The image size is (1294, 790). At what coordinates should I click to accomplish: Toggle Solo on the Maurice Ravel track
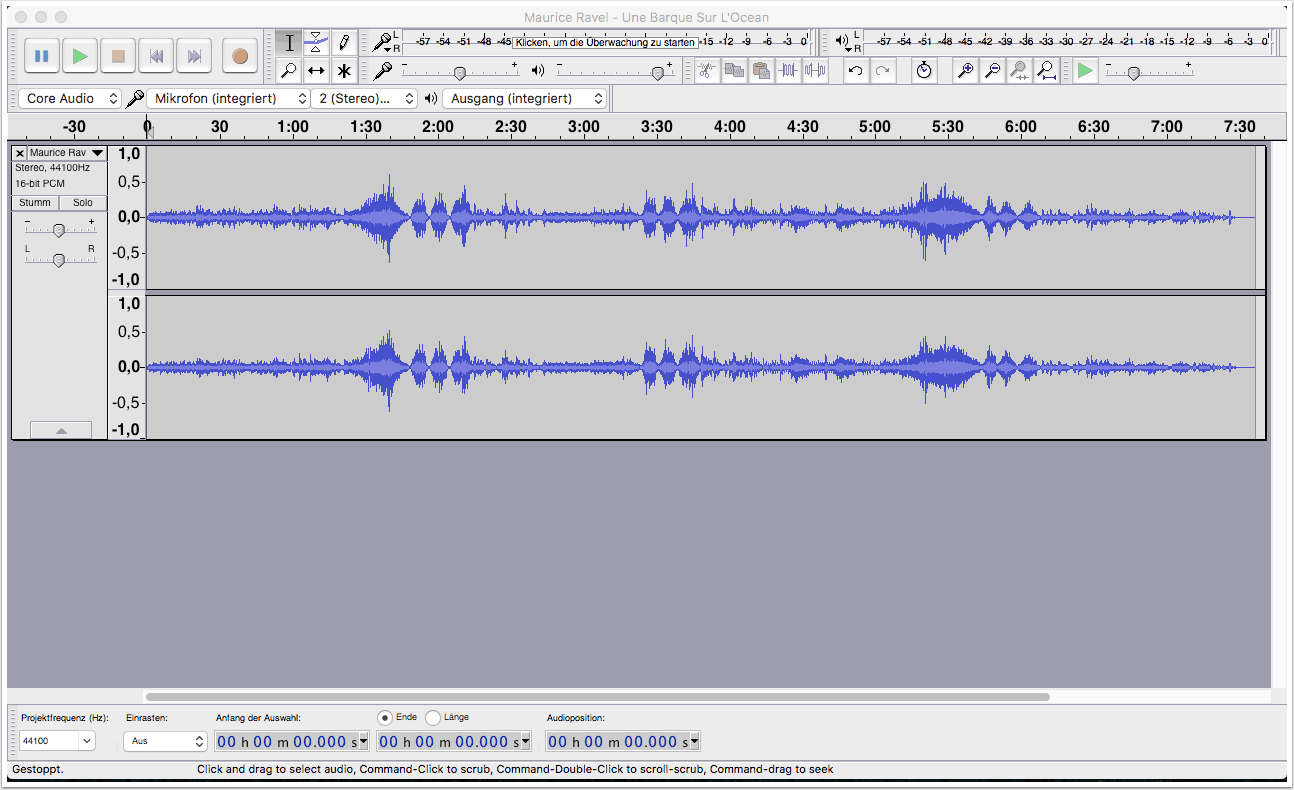coord(82,203)
